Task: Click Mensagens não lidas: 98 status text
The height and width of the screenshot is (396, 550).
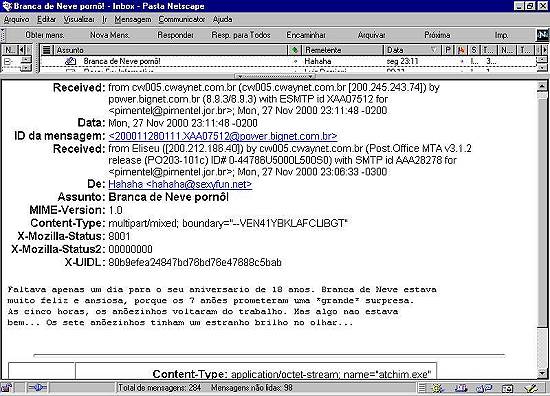Action: click(x=251, y=388)
